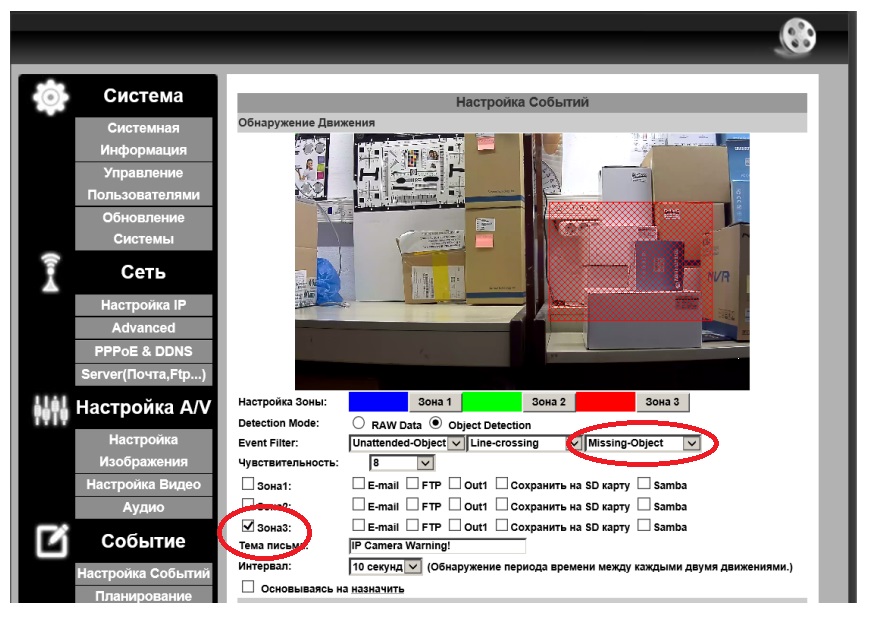
Task: Enable FTP for Зона1 row
Action: point(412,483)
